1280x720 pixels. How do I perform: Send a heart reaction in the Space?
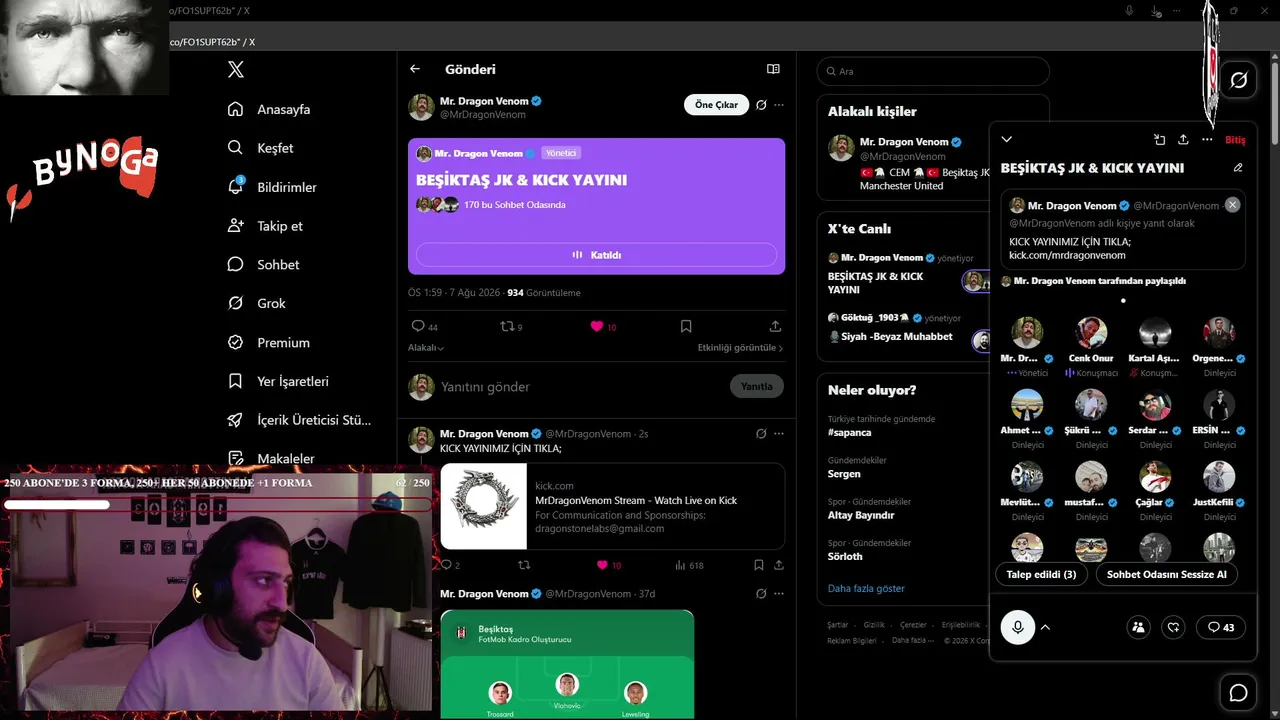1174,627
